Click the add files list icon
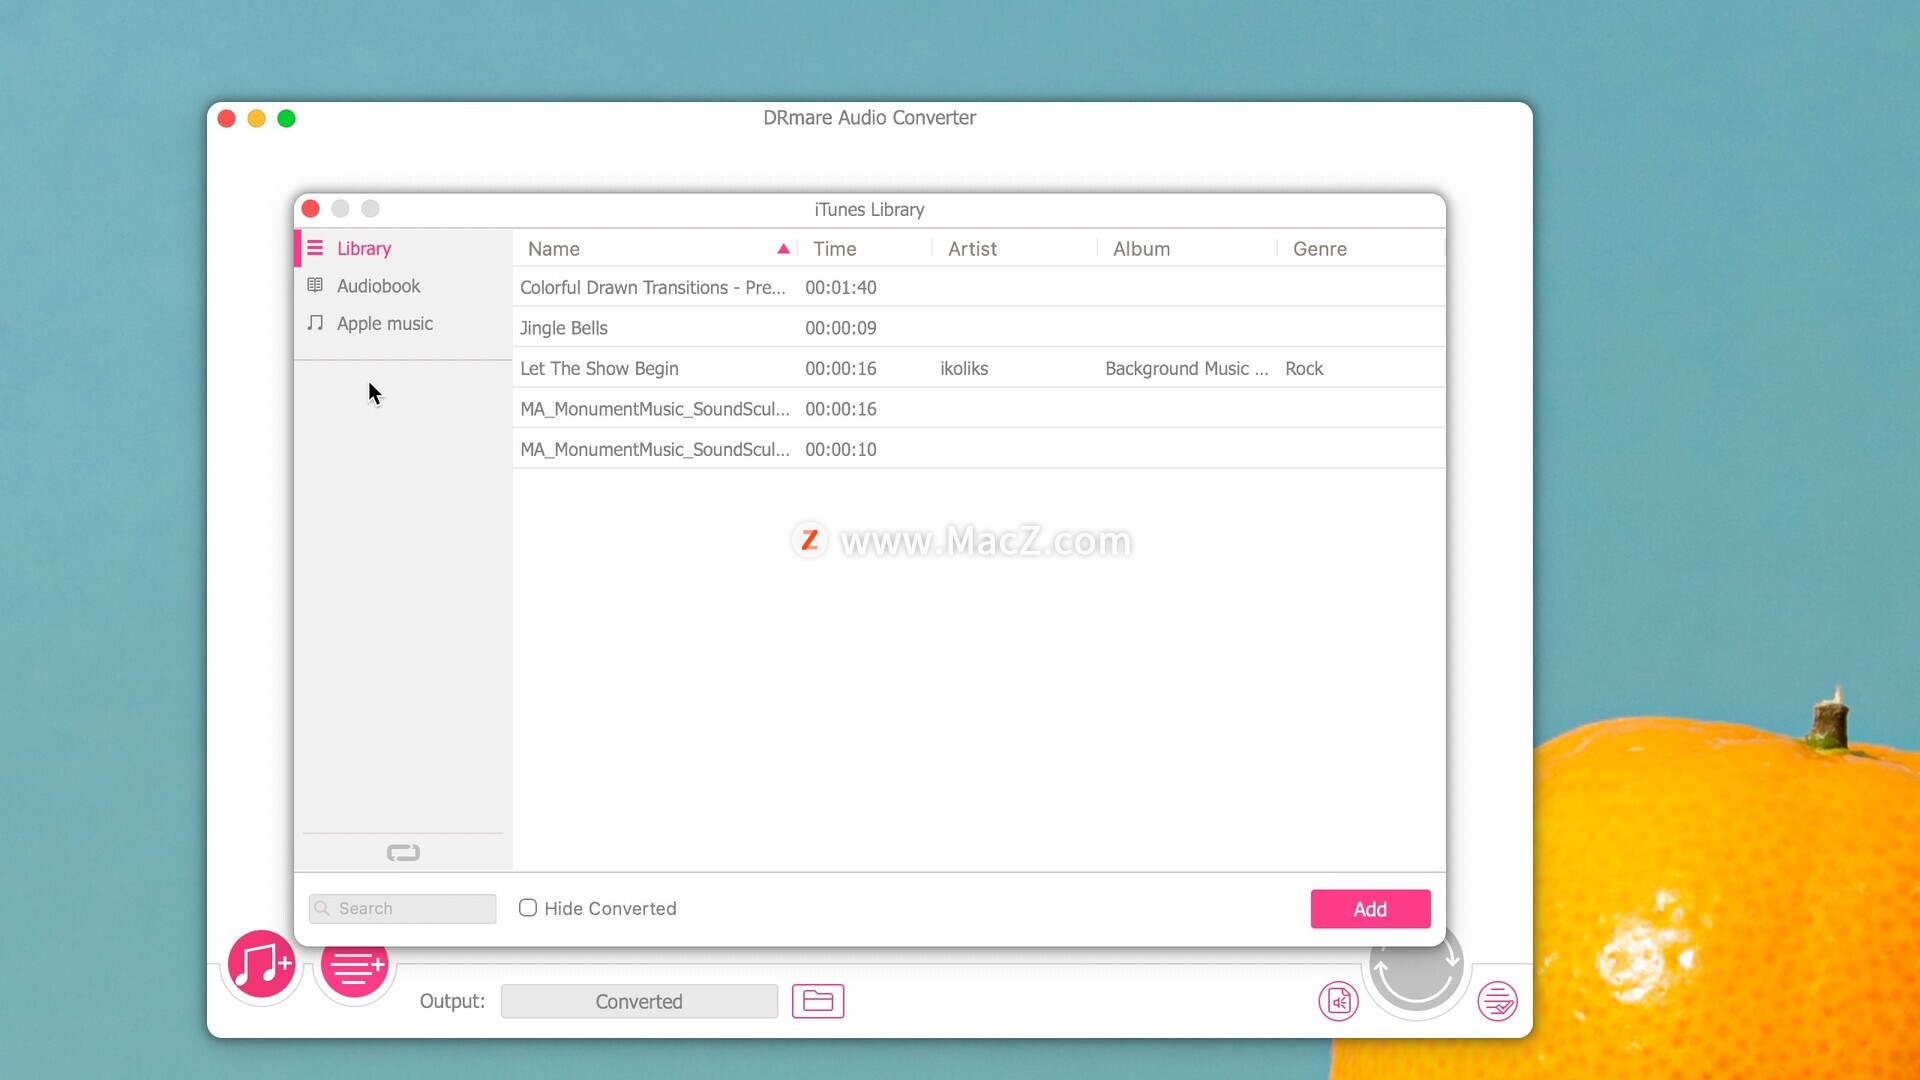Screen dimensions: 1920x1080 click(x=355, y=966)
